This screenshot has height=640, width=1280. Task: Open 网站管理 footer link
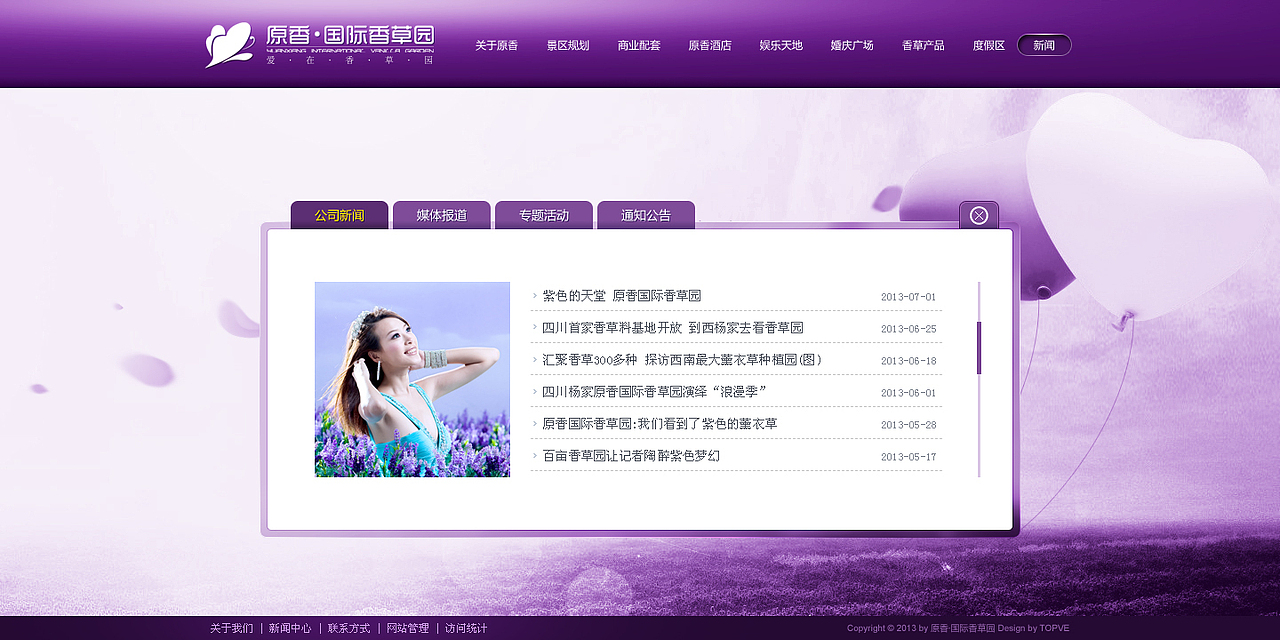tap(408, 628)
